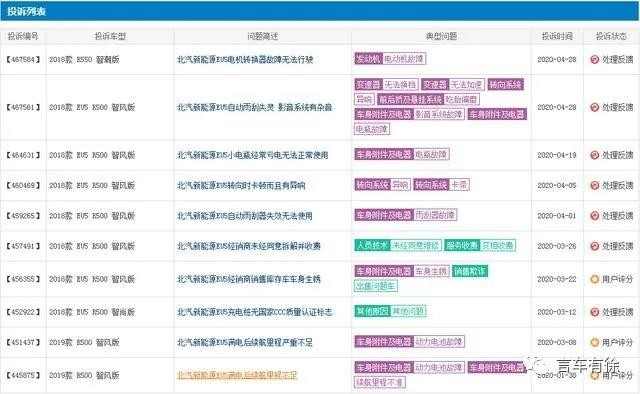Viewport: 640px width, 394px height.
Task: Select complaint number 【452922】
Action: point(23,312)
